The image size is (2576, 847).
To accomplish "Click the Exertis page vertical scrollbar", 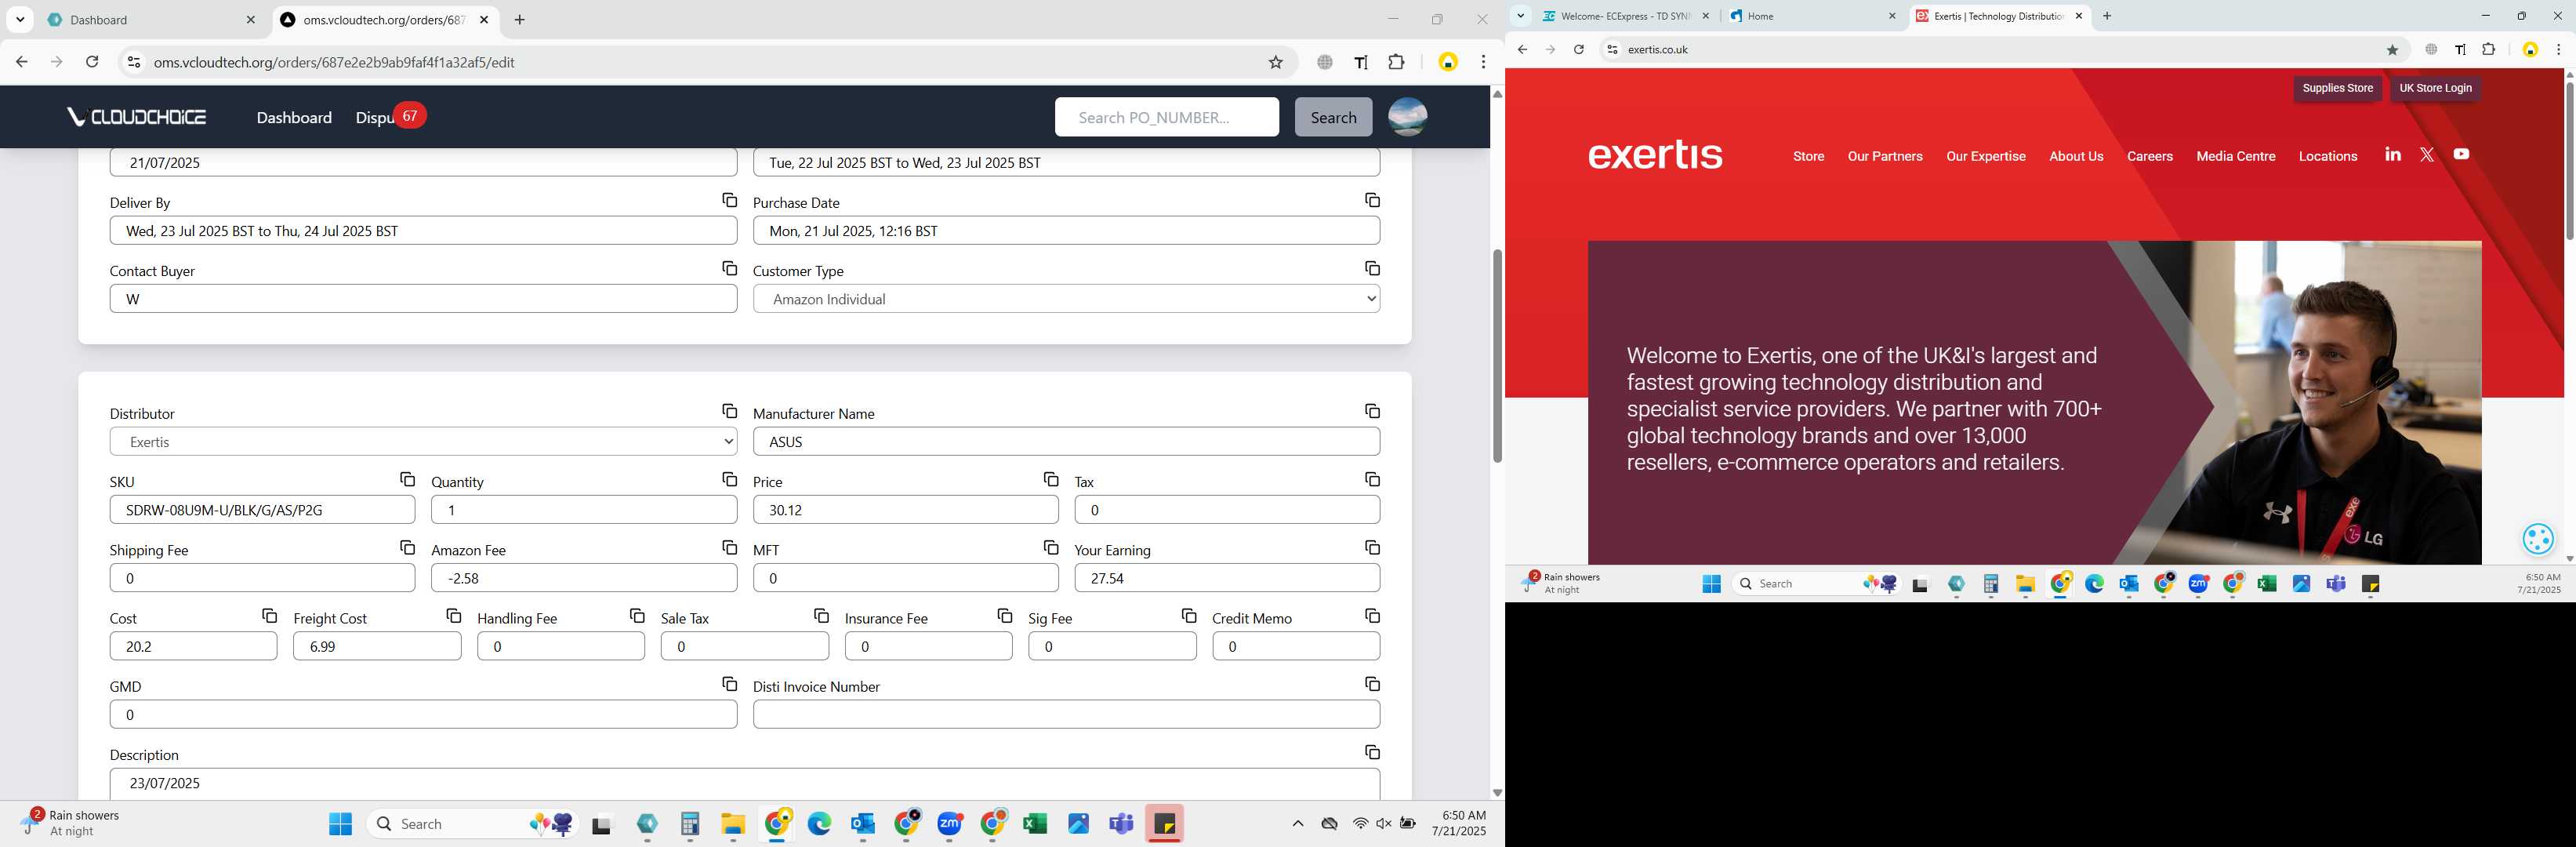I will 2568,160.
